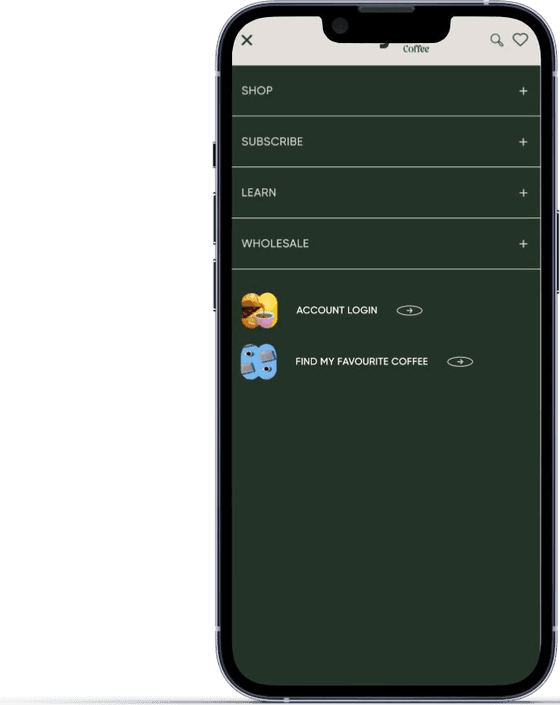Screen dimensions: 560x705
Task: Click arrow icon beside Find My Favourite Coffee
Action: coord(460,361)
